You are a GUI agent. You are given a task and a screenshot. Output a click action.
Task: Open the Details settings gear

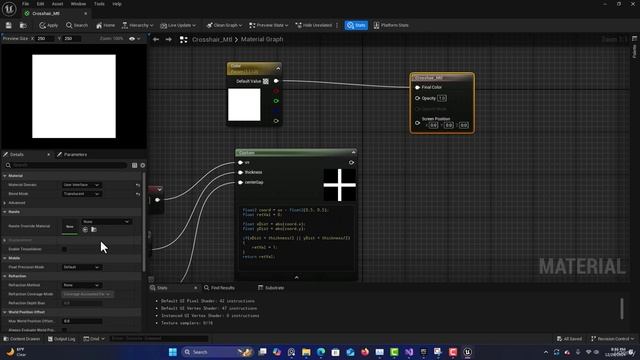point(142,165)
